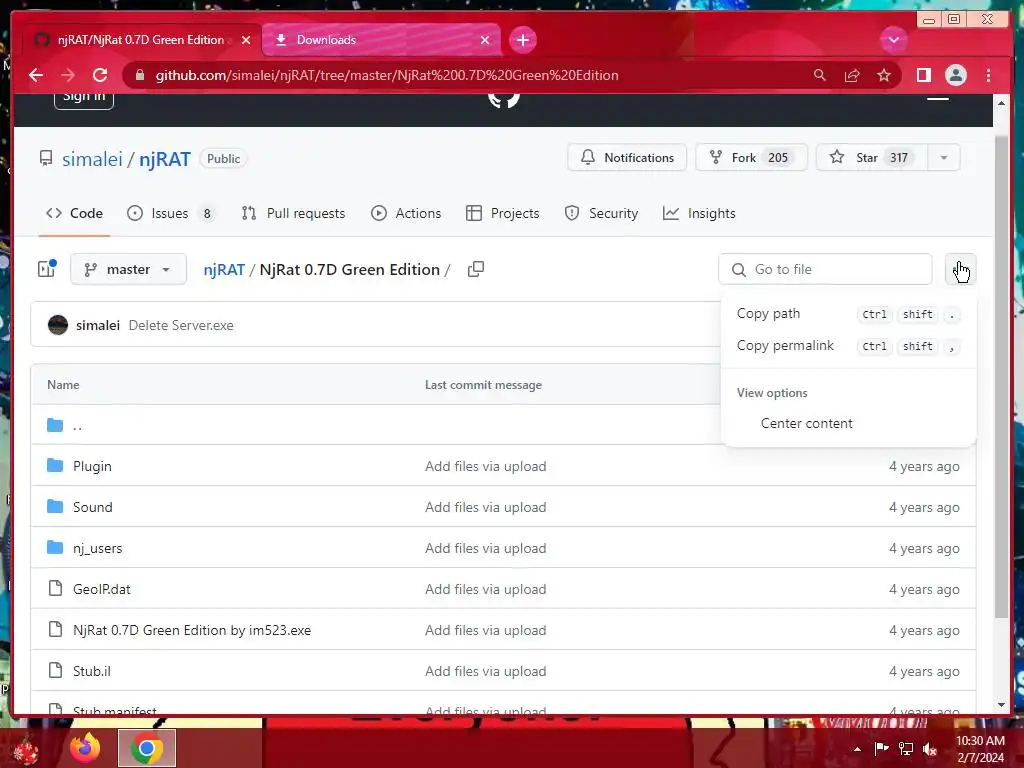This screenshot has width=1024, height=768.
Task: Click the Chrome taskbar icon
Action: tap(147, 748)
